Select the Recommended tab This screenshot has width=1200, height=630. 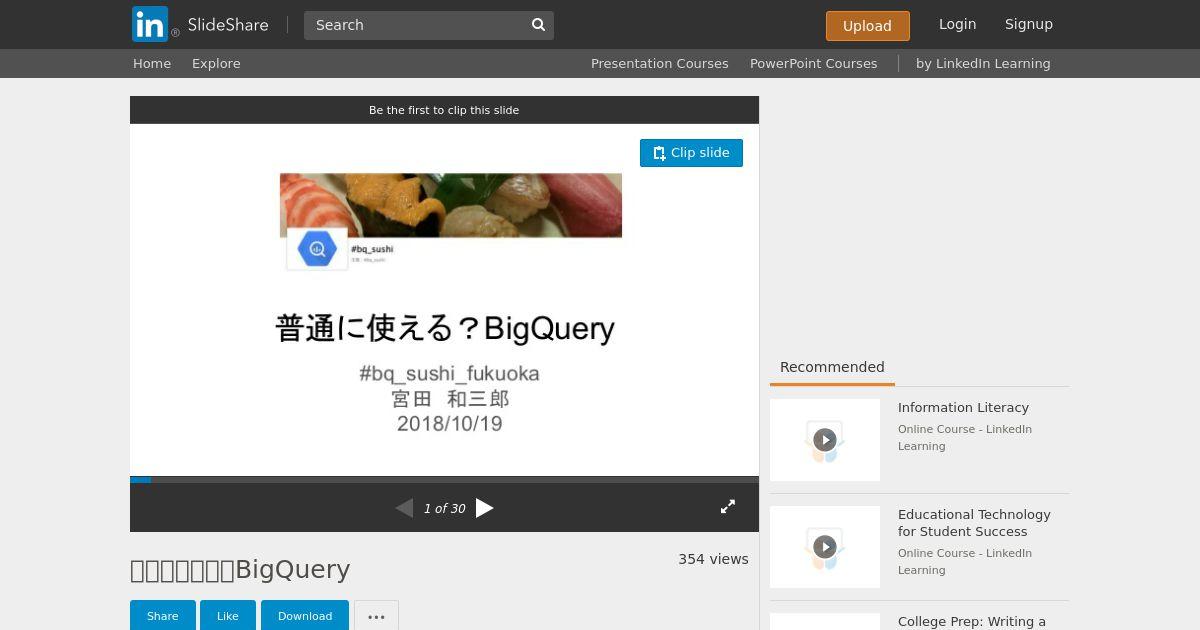pyautogui.click(x=832, y=367)
